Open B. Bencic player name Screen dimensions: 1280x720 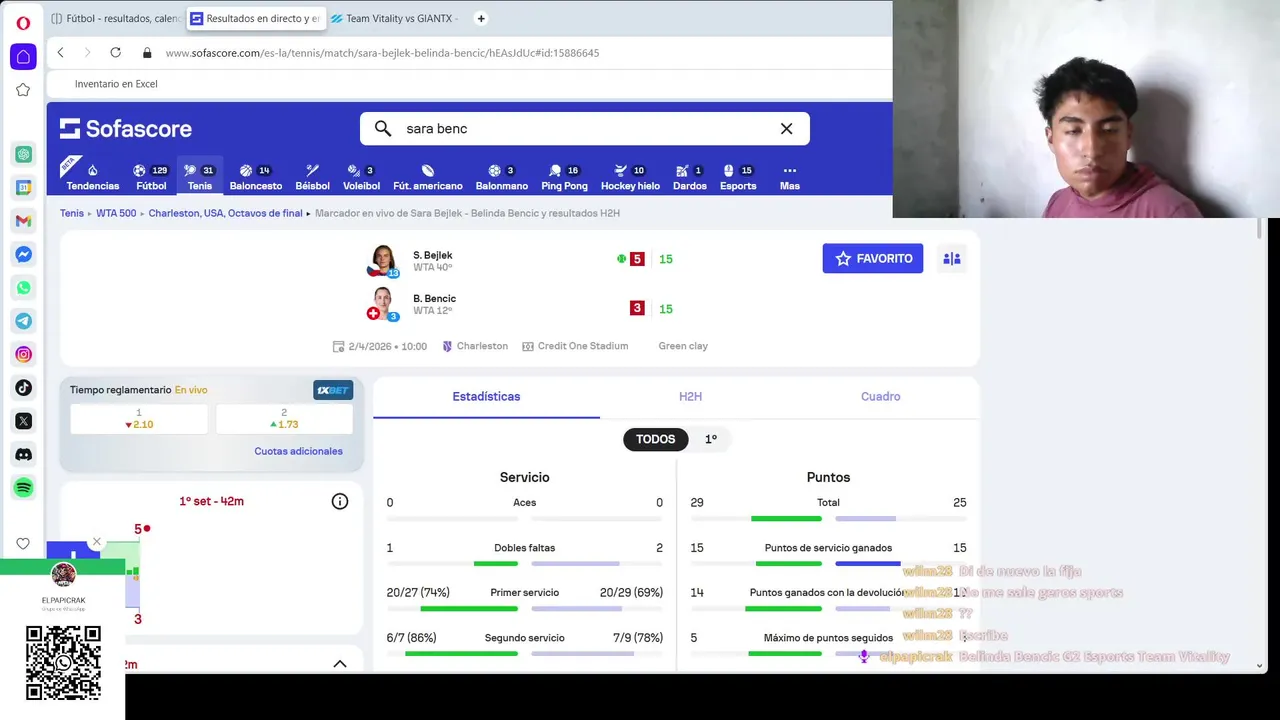(x=434, y=298)
